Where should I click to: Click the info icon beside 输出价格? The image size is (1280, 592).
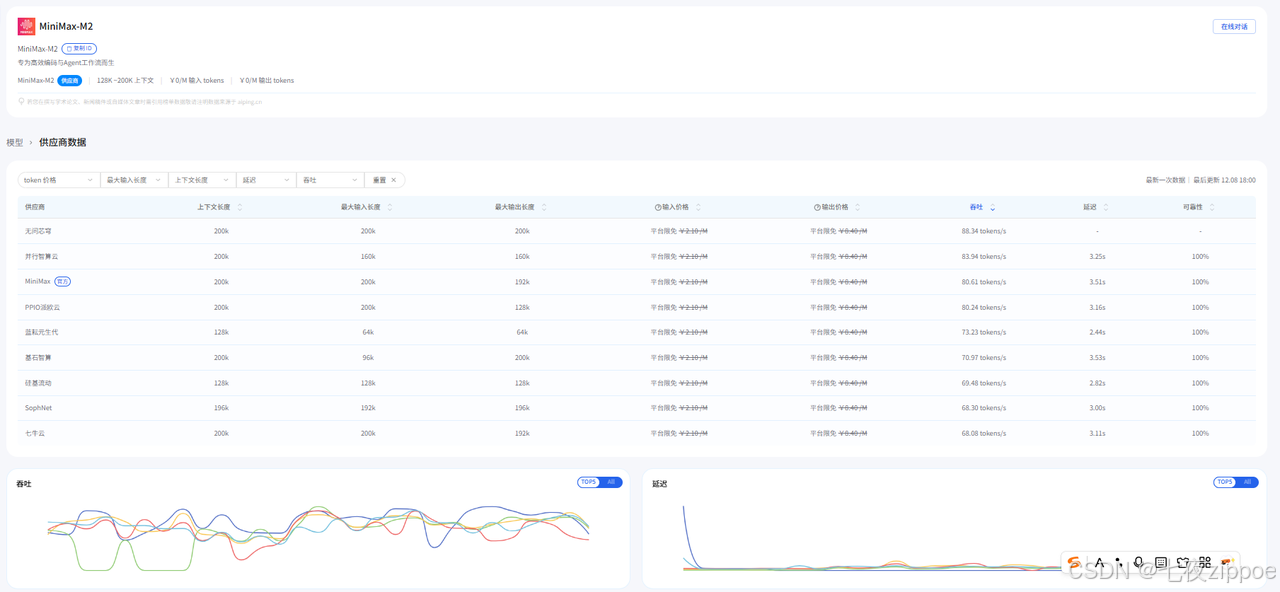coord(818,207)
